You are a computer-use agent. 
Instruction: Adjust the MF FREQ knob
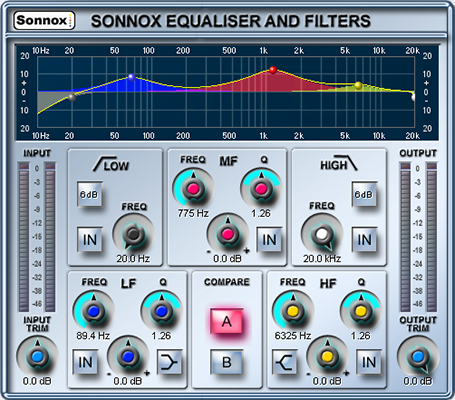tap(193, 189)
